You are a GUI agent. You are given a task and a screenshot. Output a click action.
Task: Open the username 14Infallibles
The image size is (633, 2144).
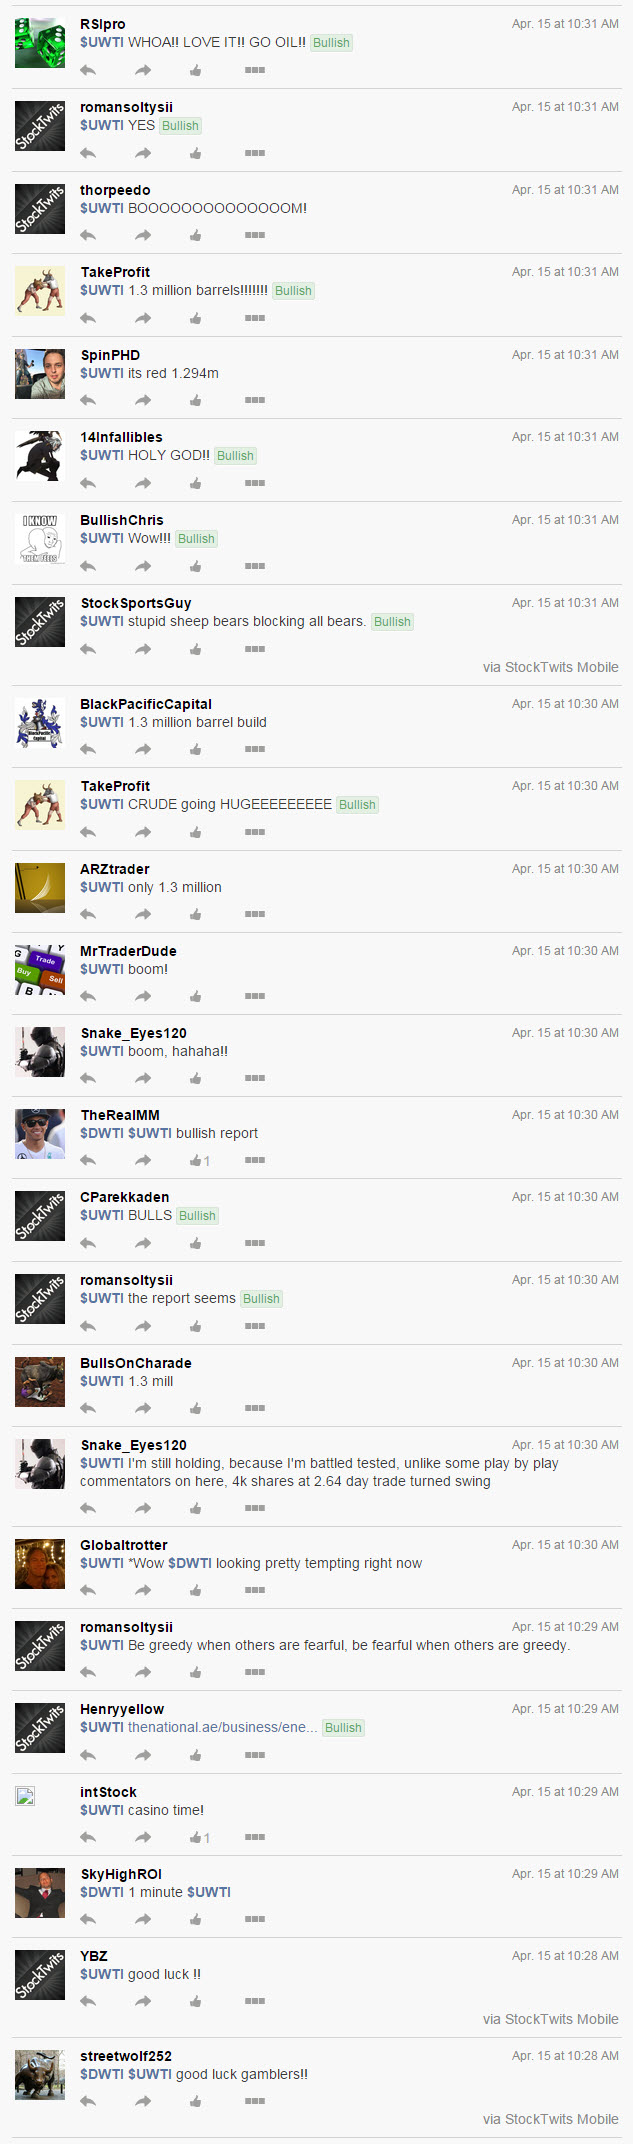pyautogui.click(x=121, y=437)
